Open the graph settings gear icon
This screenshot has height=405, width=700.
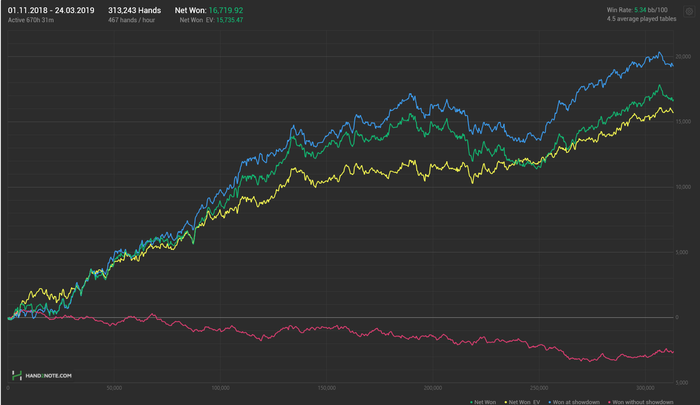pyautogui.click(x=689, y=12)
